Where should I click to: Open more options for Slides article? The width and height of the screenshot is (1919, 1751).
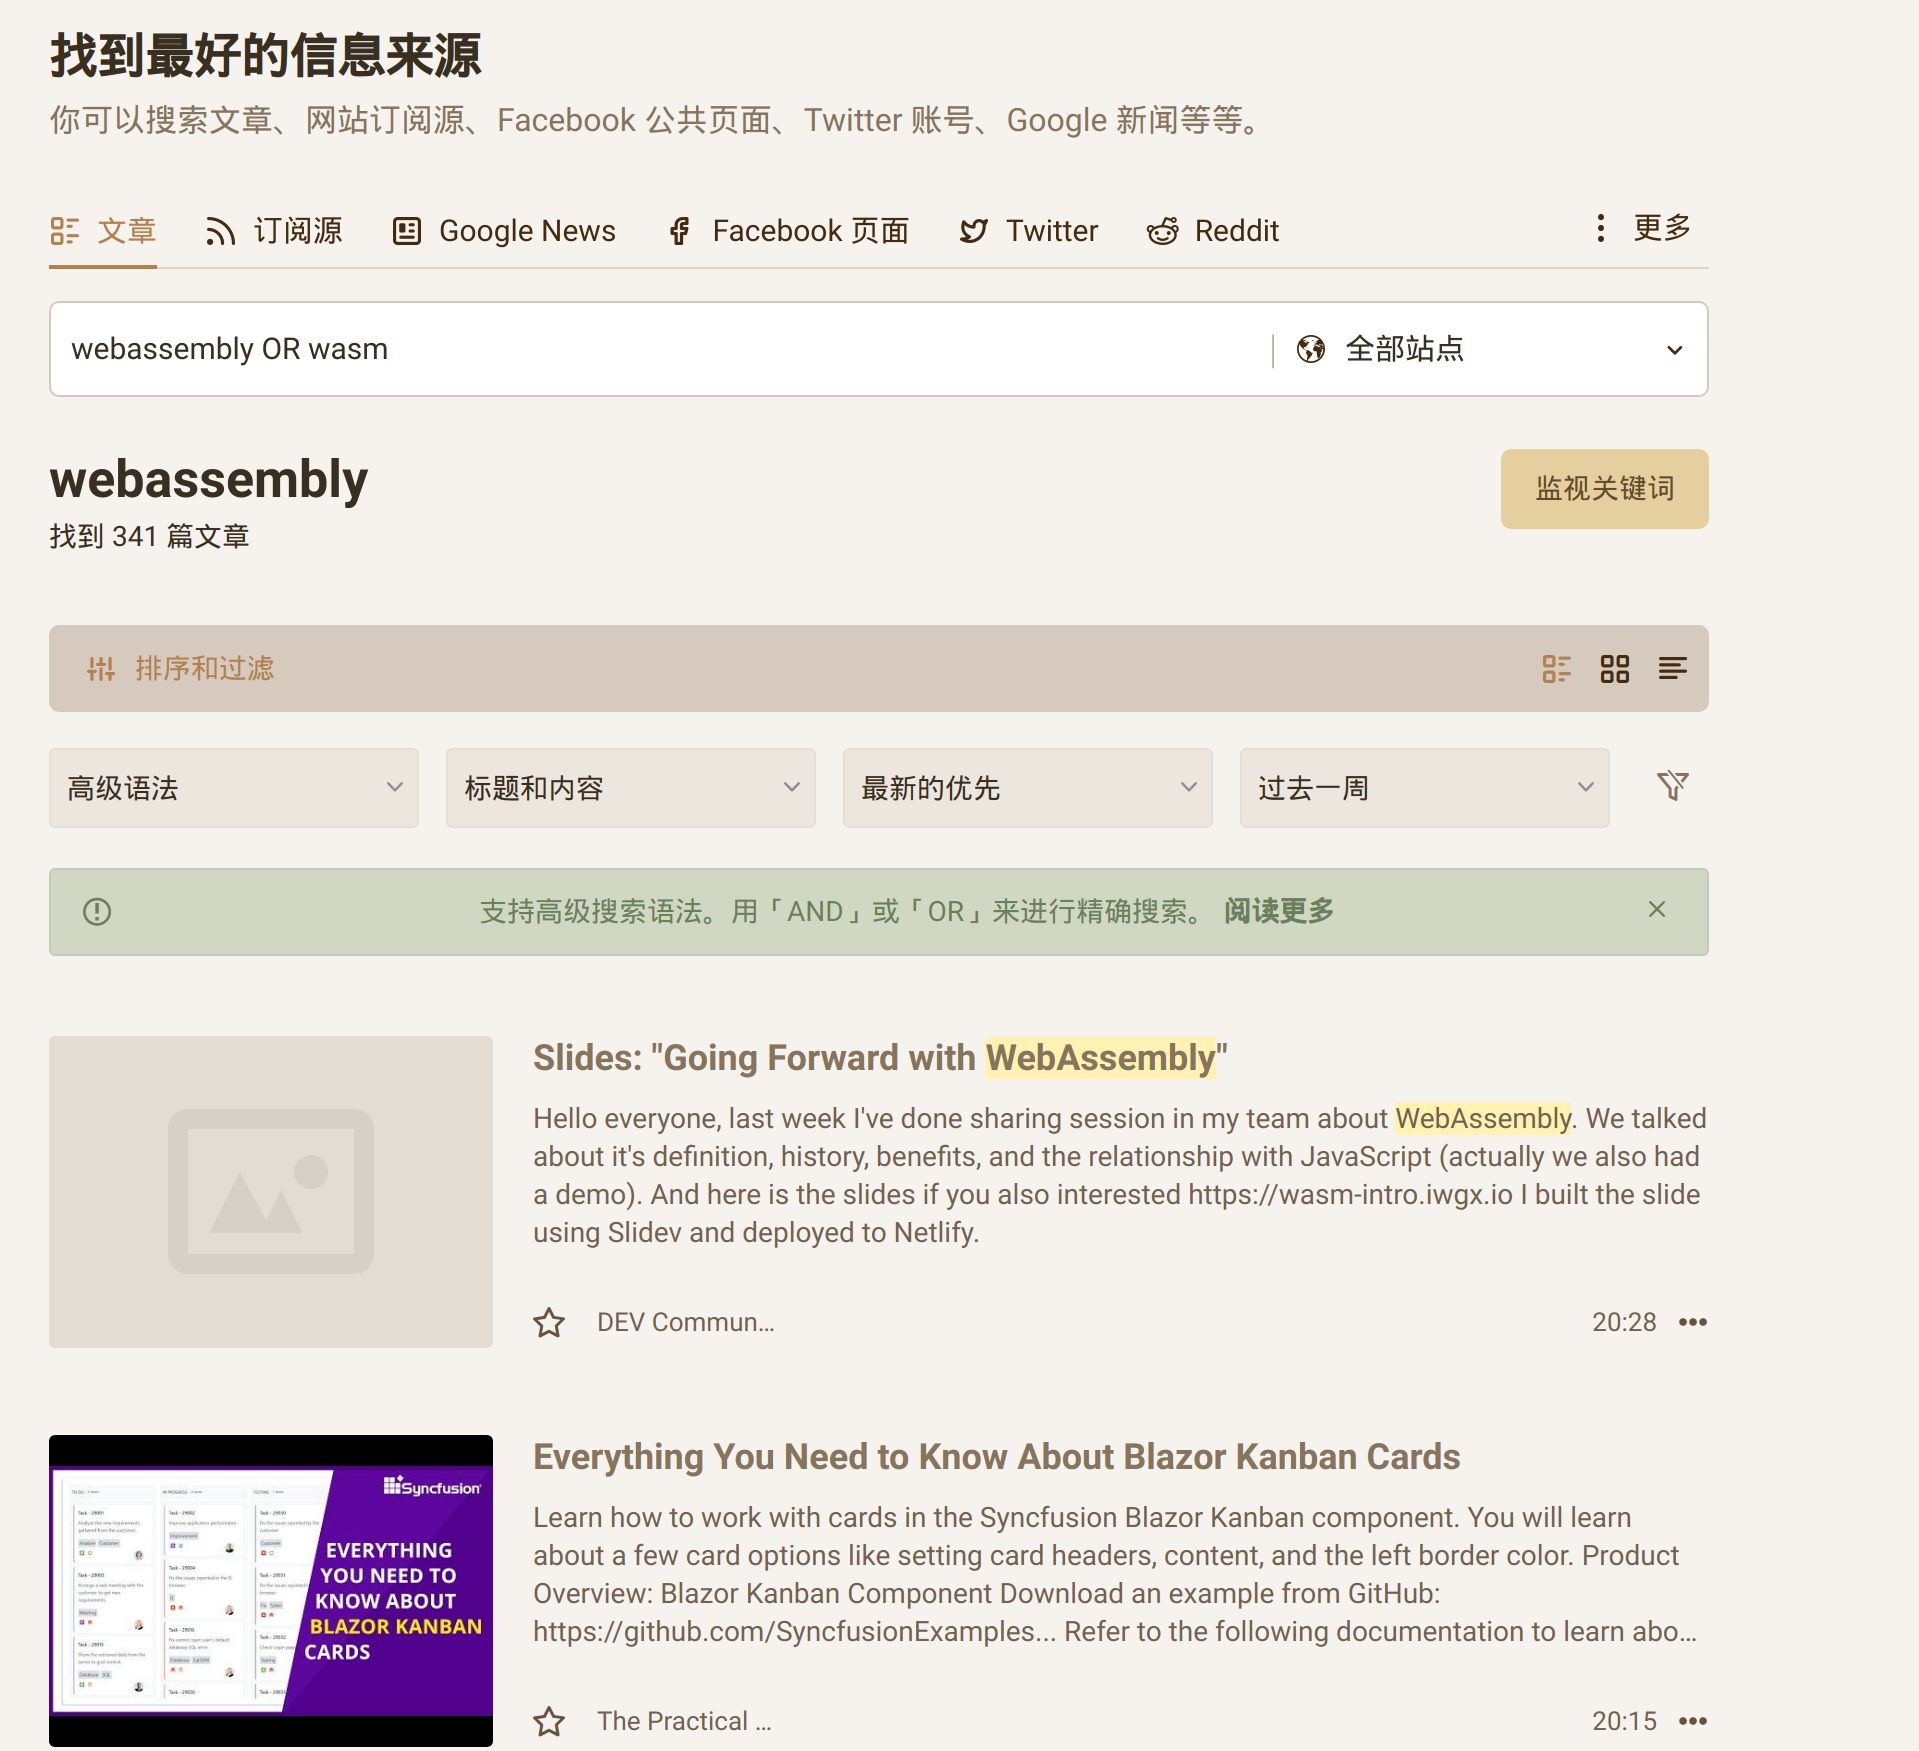(1692, 1322)
